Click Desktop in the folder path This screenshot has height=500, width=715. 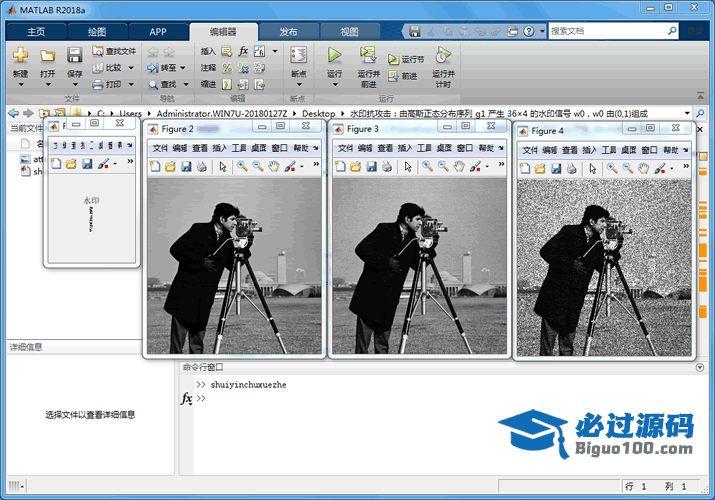tap(319, 113)
